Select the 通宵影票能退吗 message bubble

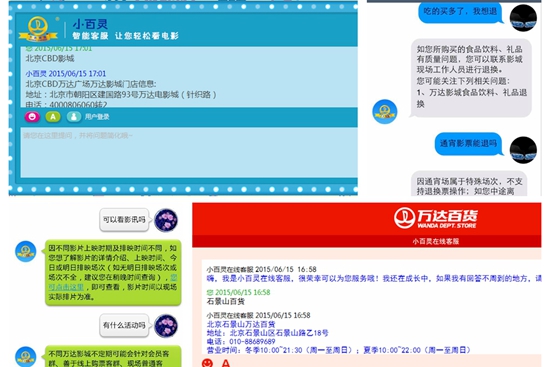point(469,144)
